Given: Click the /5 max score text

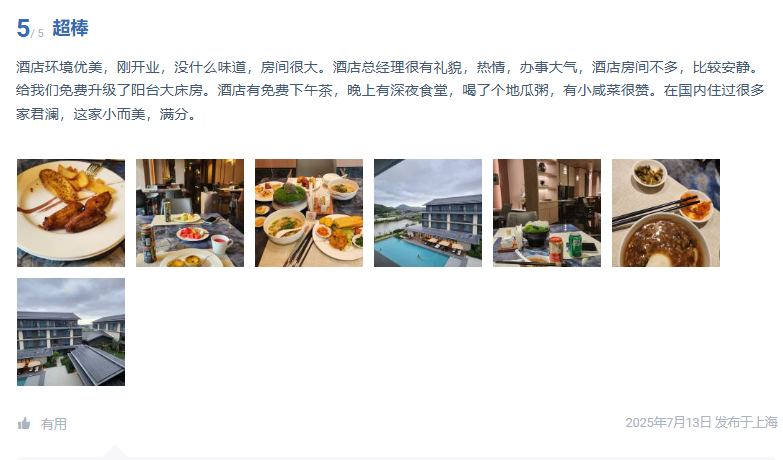Looking at the screenshot, I should 37,33.
